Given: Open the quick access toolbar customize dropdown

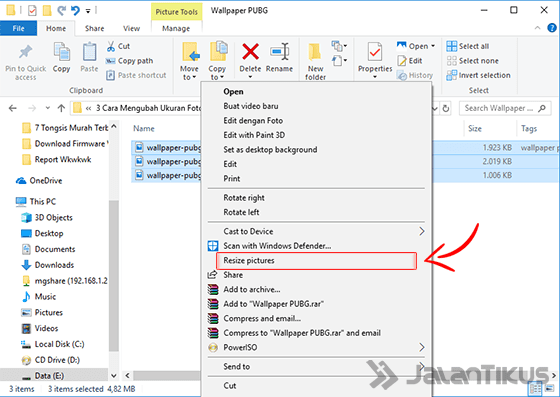Looking at the screenshot, I should coord(88,11).
